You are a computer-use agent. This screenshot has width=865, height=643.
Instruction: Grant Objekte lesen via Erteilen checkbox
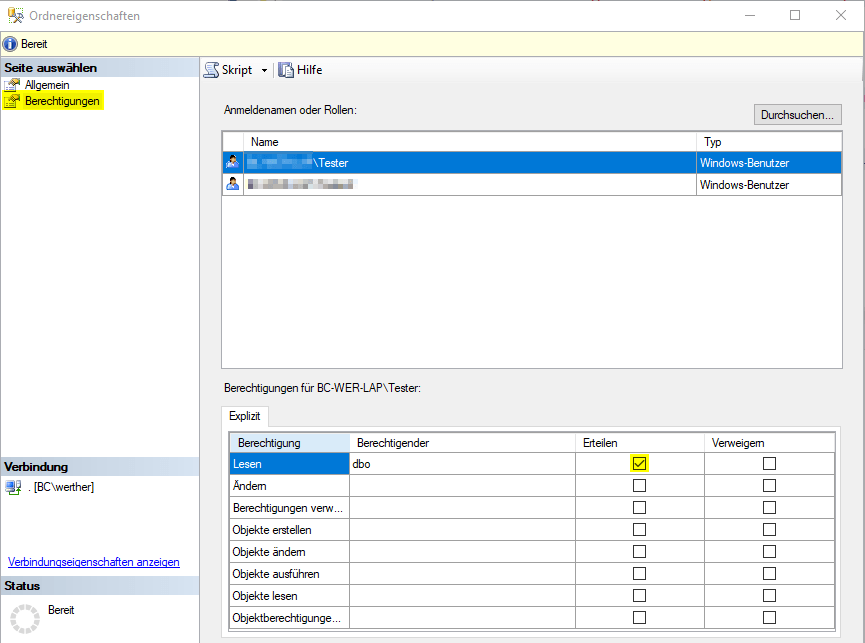(x=639, y=596)
